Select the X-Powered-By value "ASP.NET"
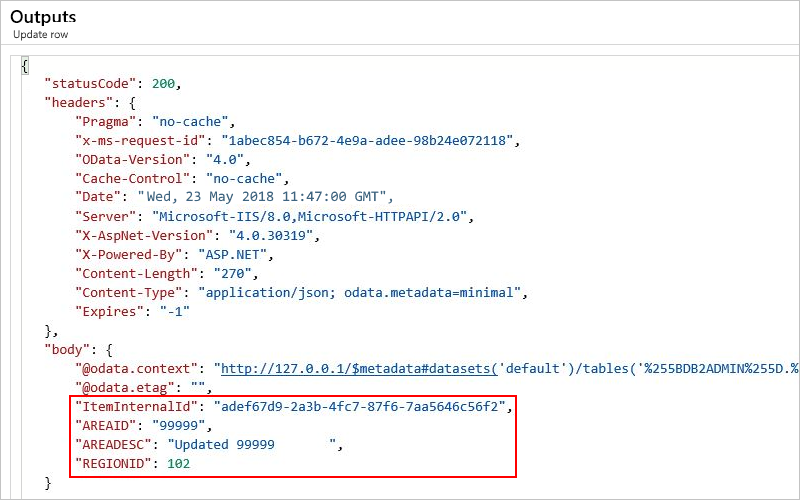The image size is (800, 500). (233, 255)
